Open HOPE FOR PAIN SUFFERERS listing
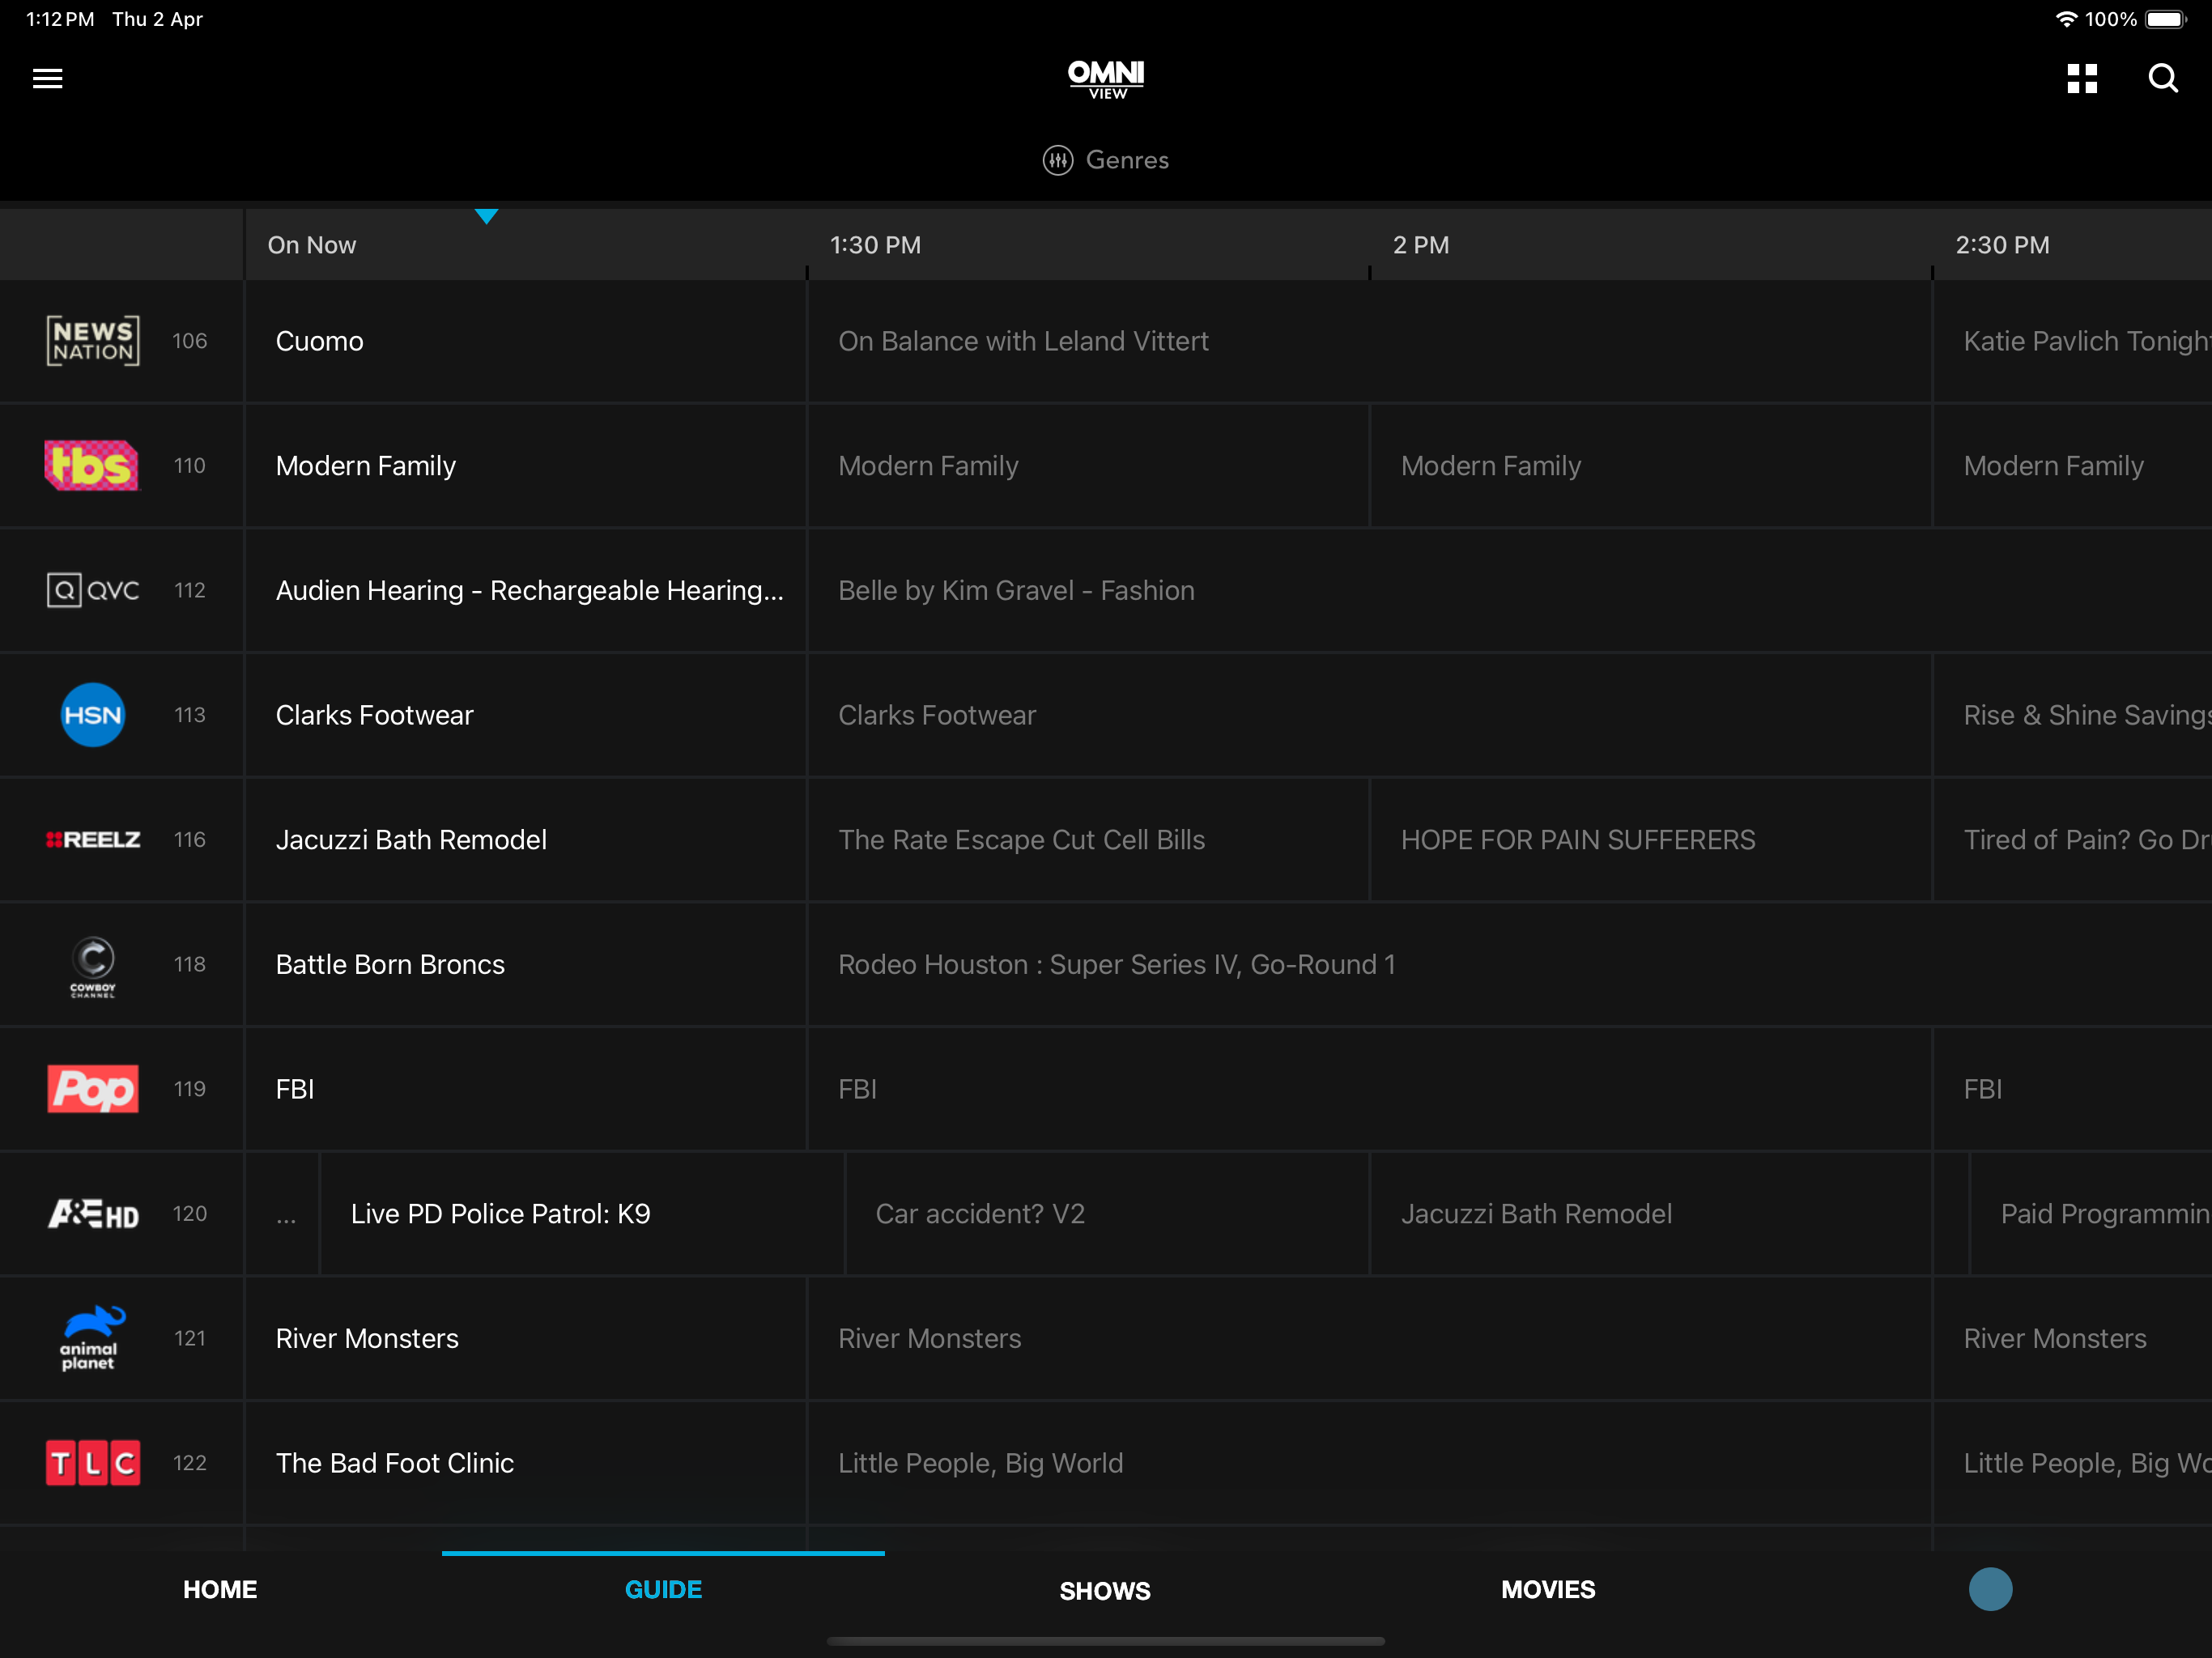 (x=1650, y=840)
